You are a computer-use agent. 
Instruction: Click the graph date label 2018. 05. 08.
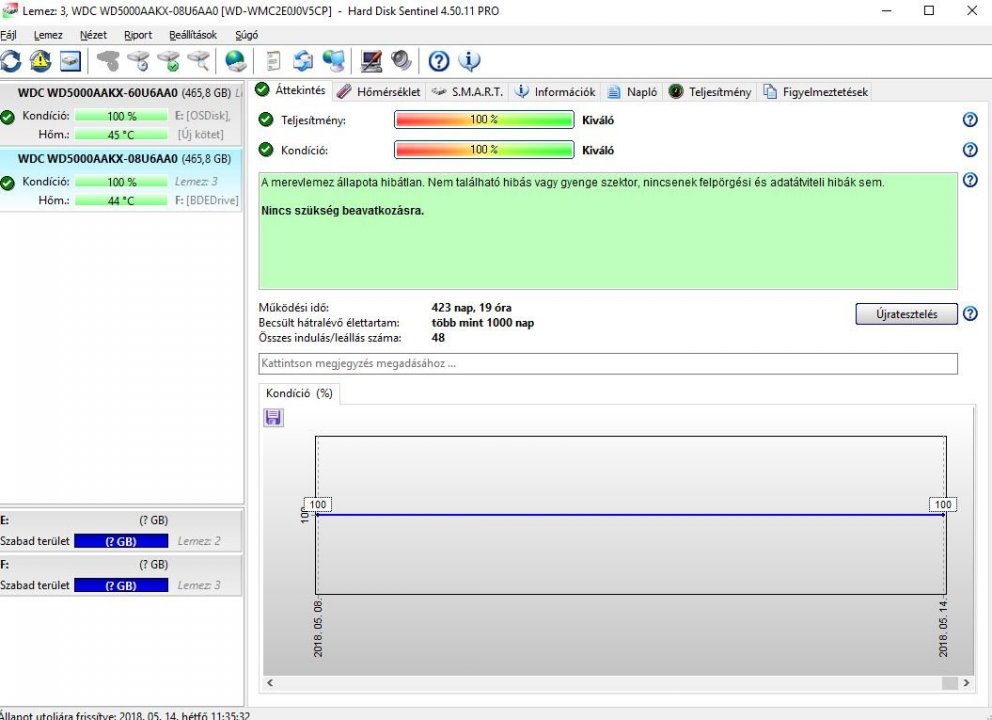coord(318,629)
